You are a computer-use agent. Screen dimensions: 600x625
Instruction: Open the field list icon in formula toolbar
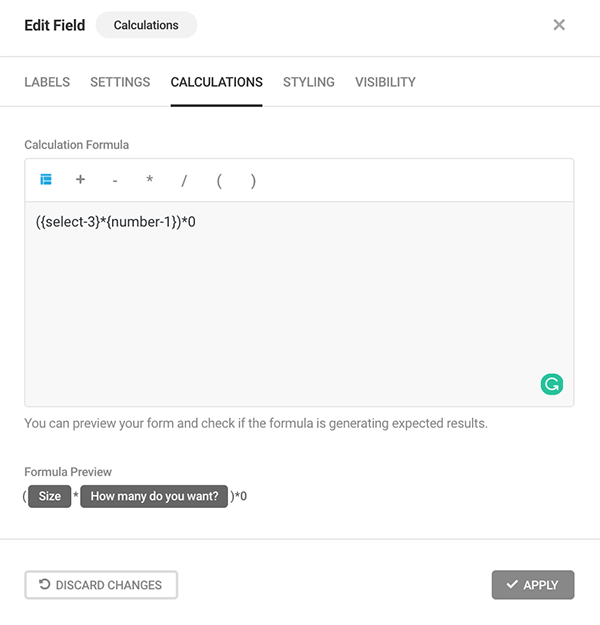[45, 180]
